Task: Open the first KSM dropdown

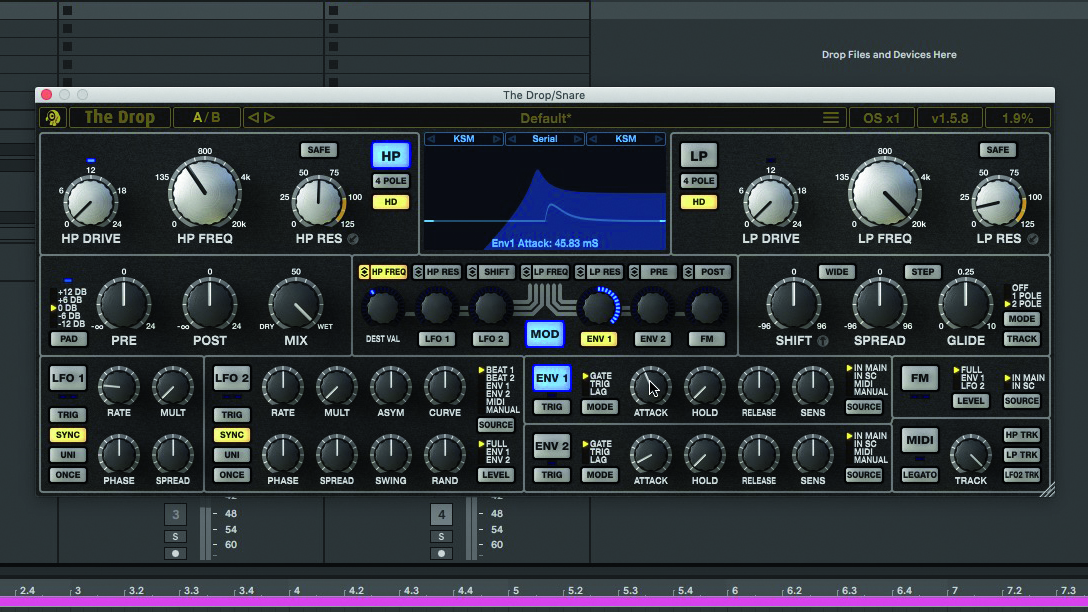Action: pyautogui.click(x=464, y=139)
